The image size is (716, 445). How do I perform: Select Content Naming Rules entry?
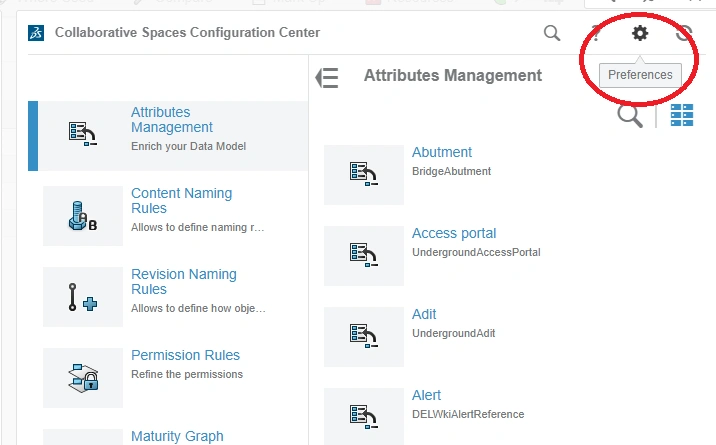point(181,201)
